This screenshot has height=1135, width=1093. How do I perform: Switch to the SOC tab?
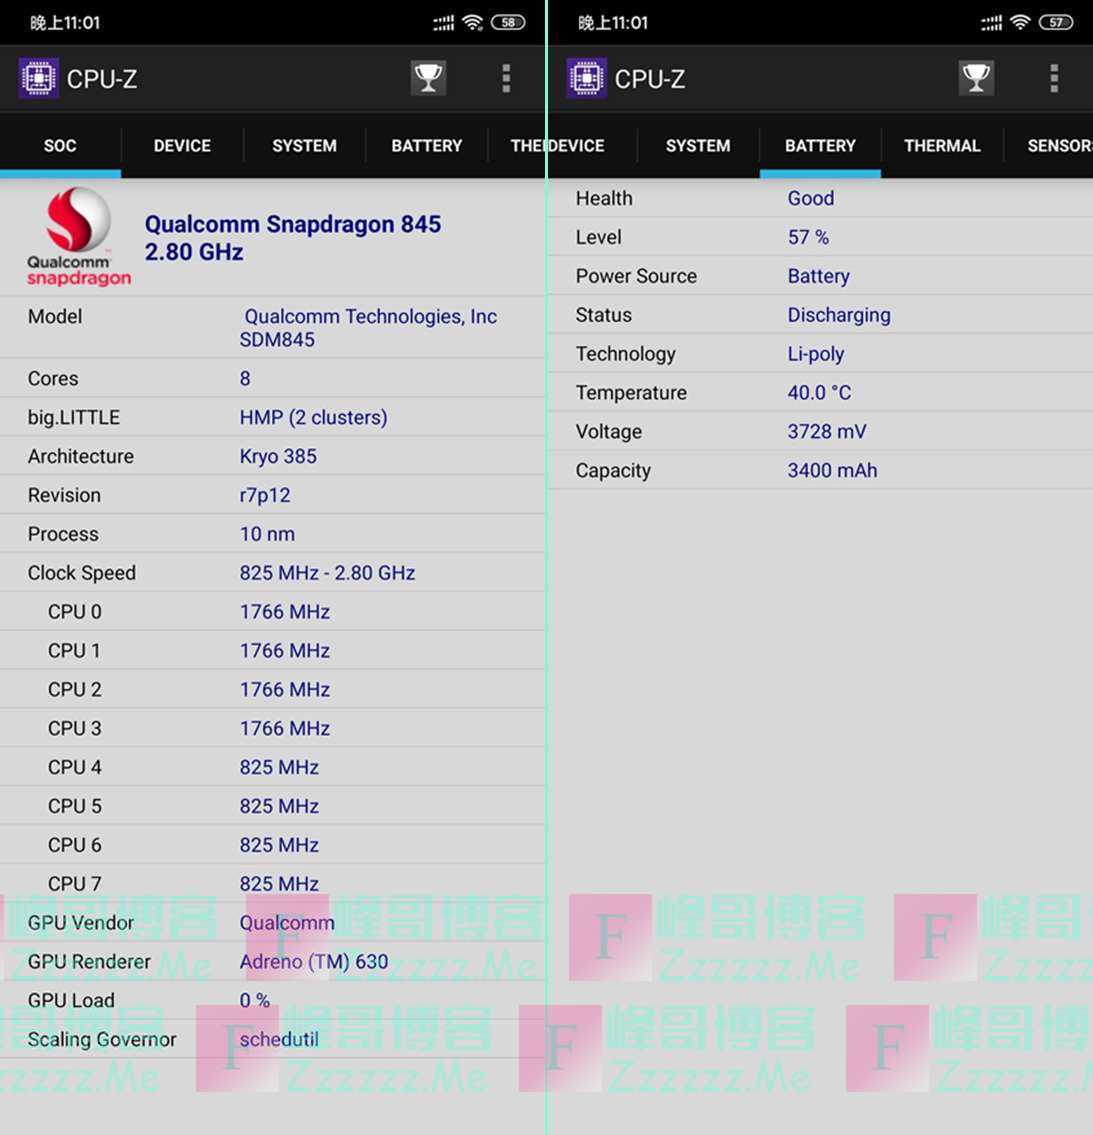tap(60, 146)
